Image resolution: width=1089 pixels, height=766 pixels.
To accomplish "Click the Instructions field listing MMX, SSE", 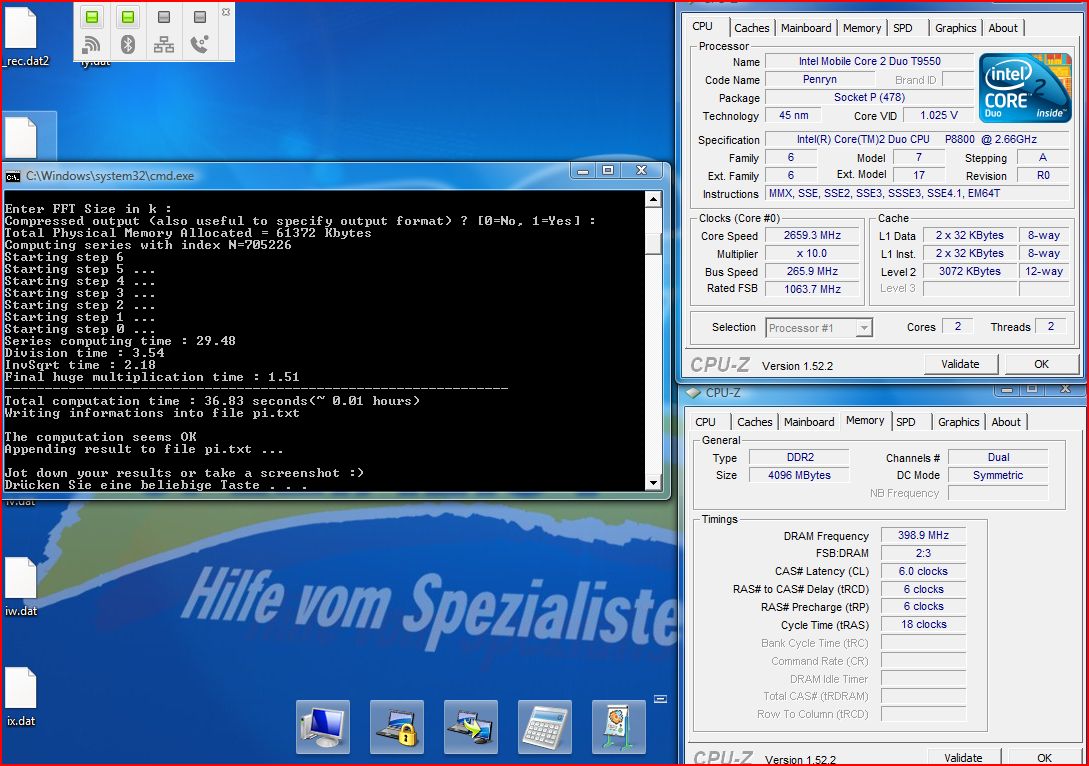I will click(917, 193).
